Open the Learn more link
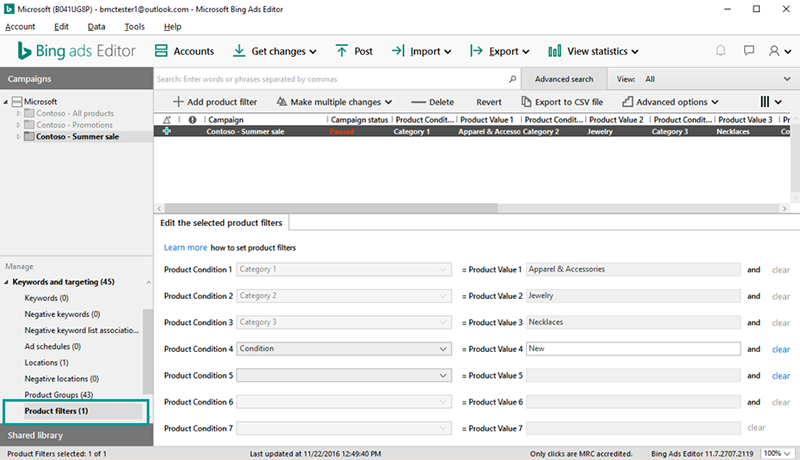800x460 pixels. (x=185, y=248)
